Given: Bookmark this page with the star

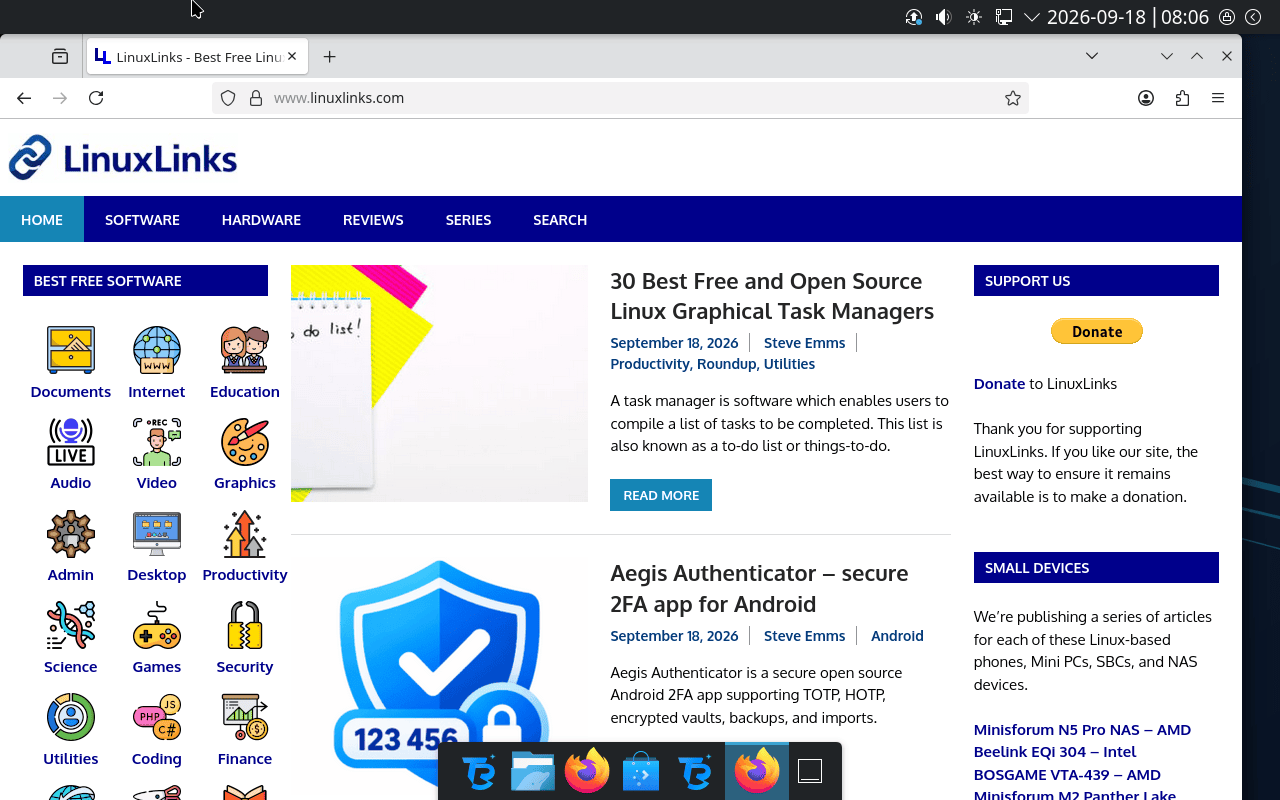Looking at the screenshot, I should click(x=1013, y=98).
